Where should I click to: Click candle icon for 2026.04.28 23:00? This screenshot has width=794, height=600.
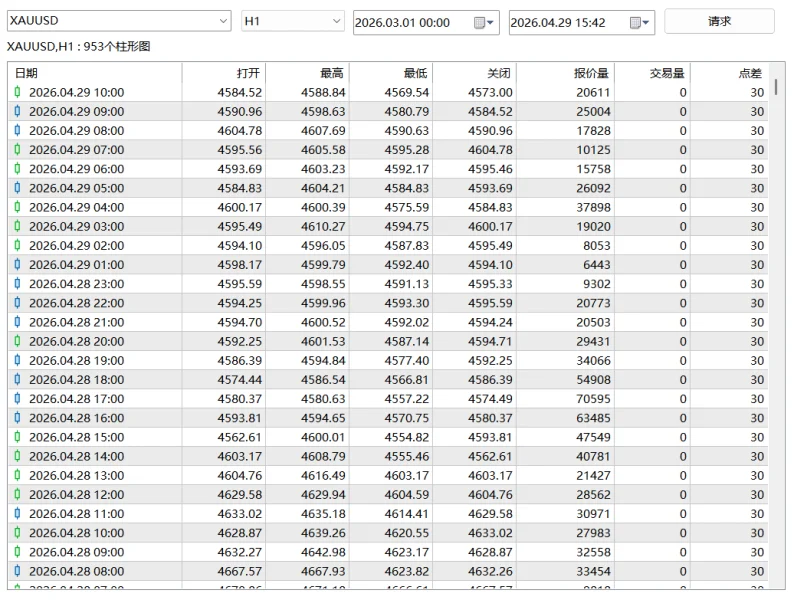click(x=17, y=284)
